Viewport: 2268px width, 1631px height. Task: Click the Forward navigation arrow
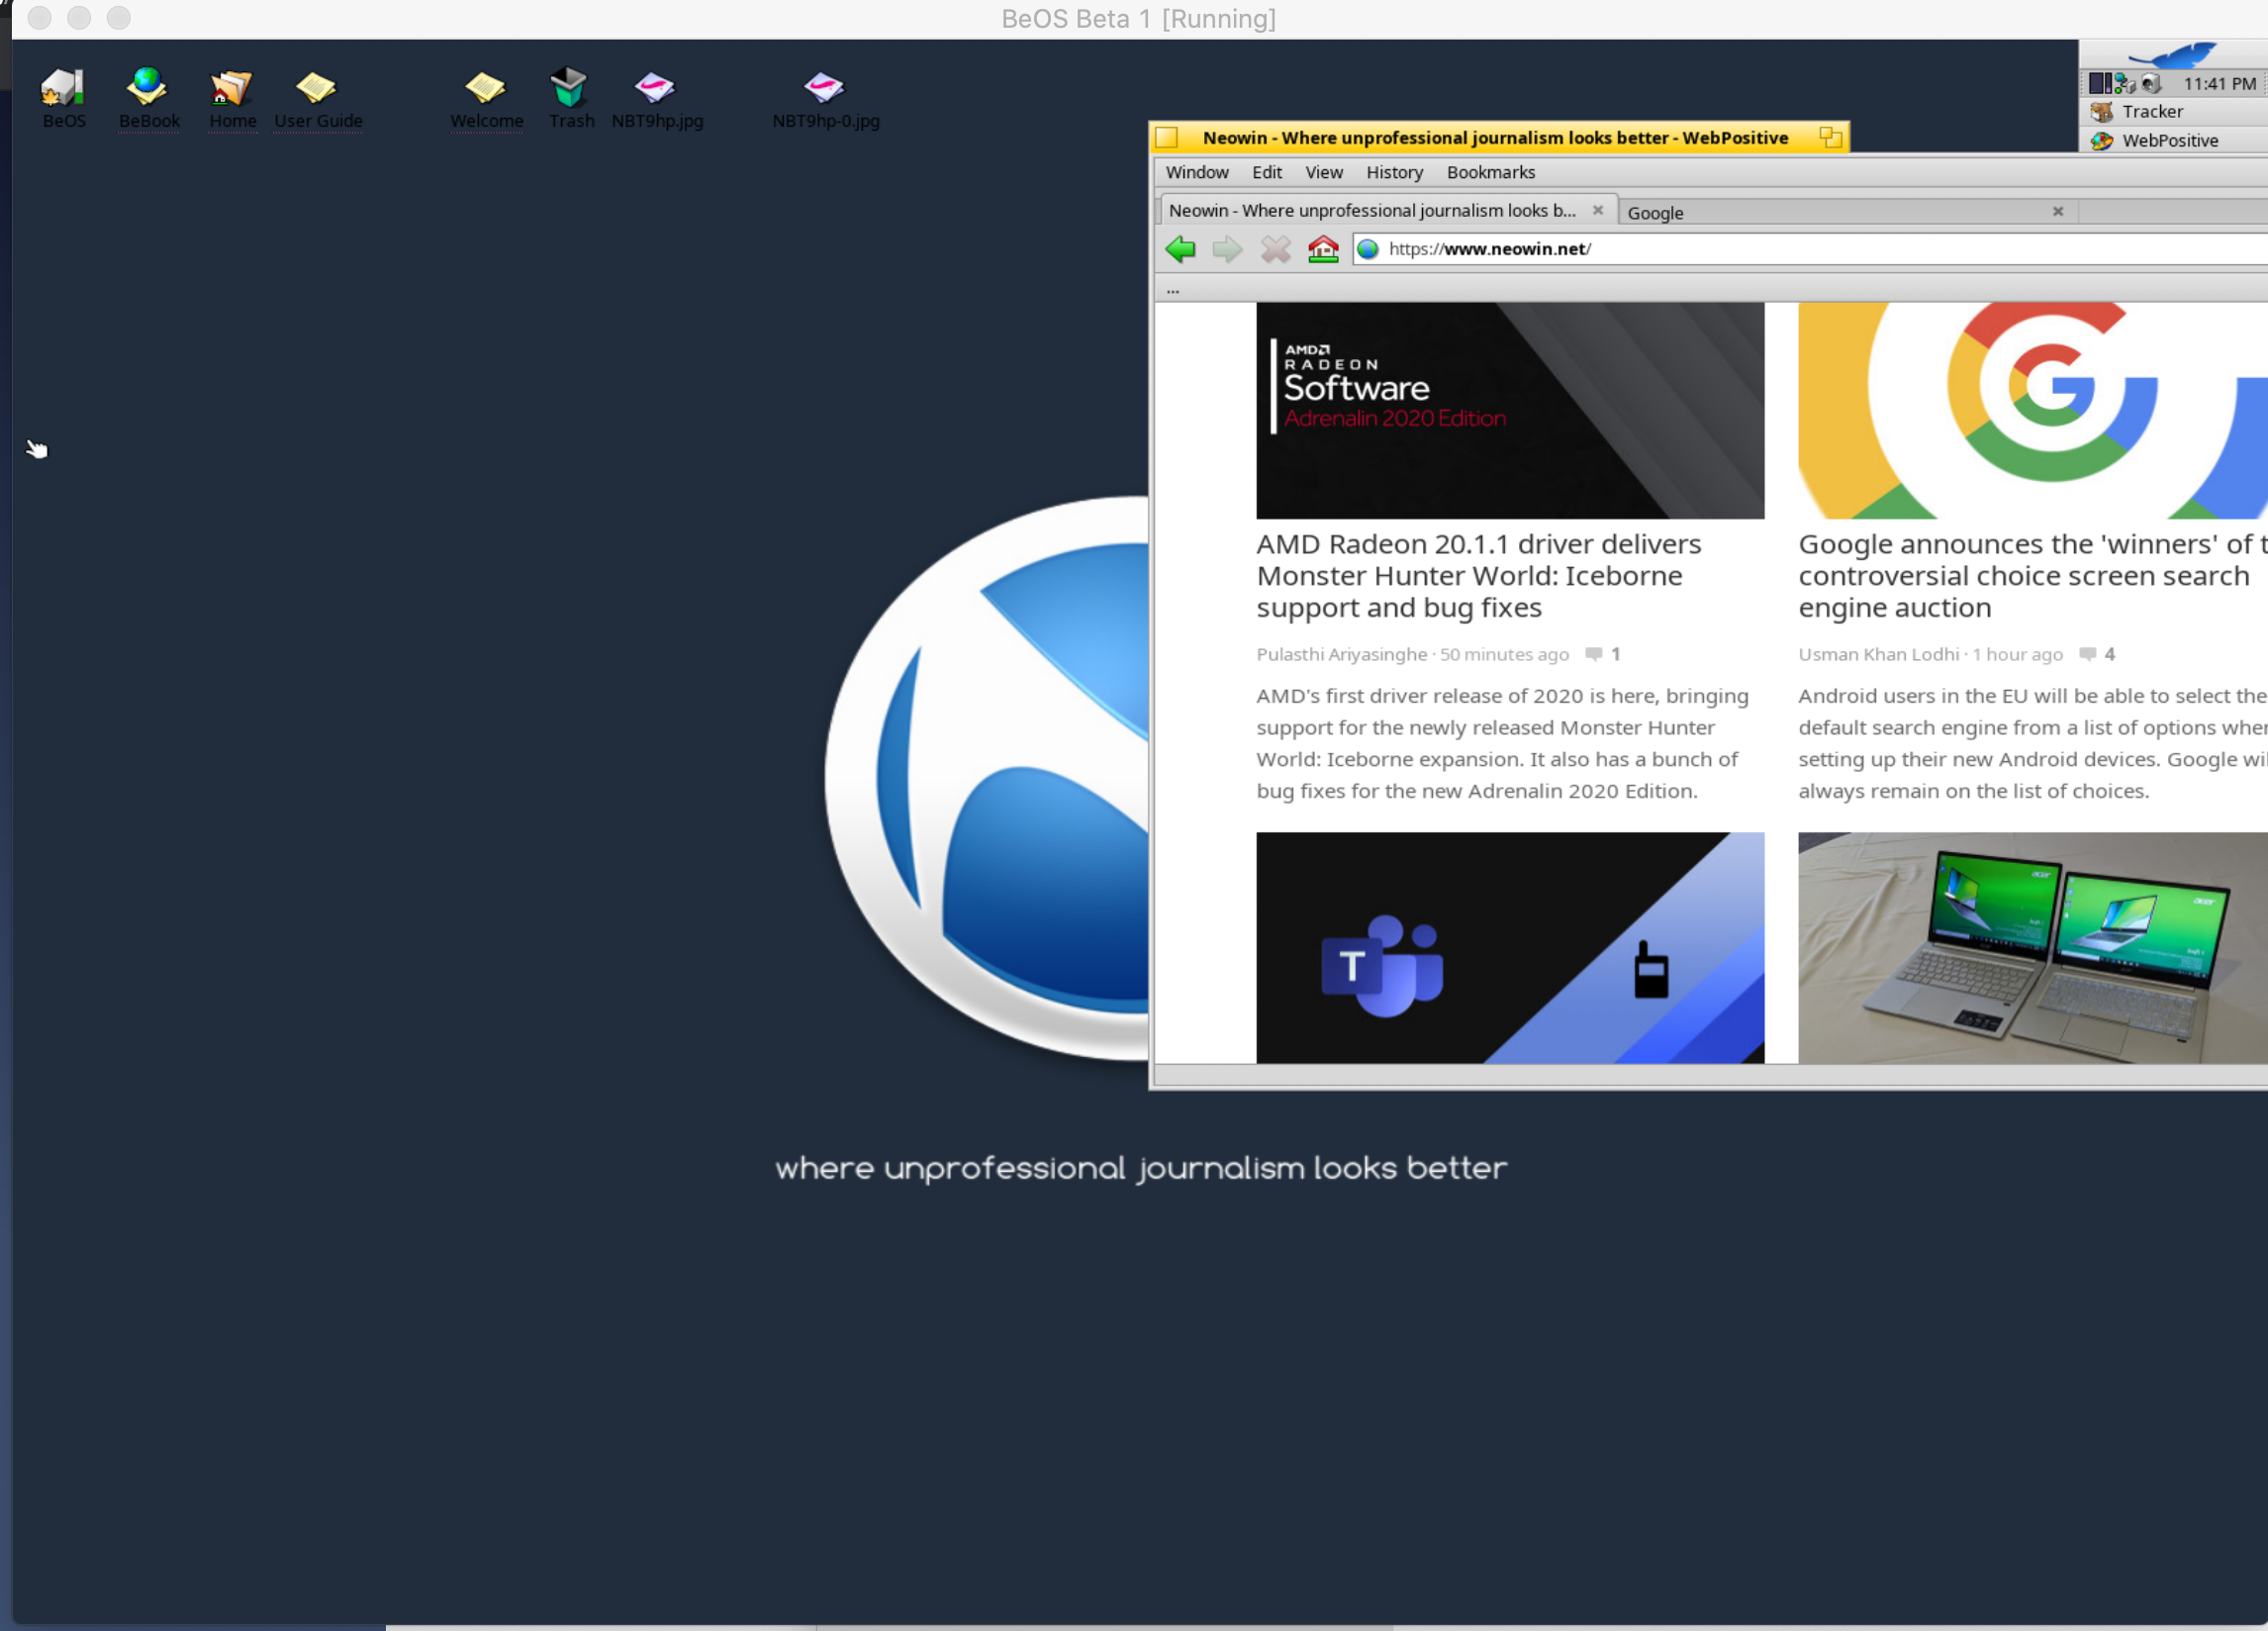[x=1228, y=249]
